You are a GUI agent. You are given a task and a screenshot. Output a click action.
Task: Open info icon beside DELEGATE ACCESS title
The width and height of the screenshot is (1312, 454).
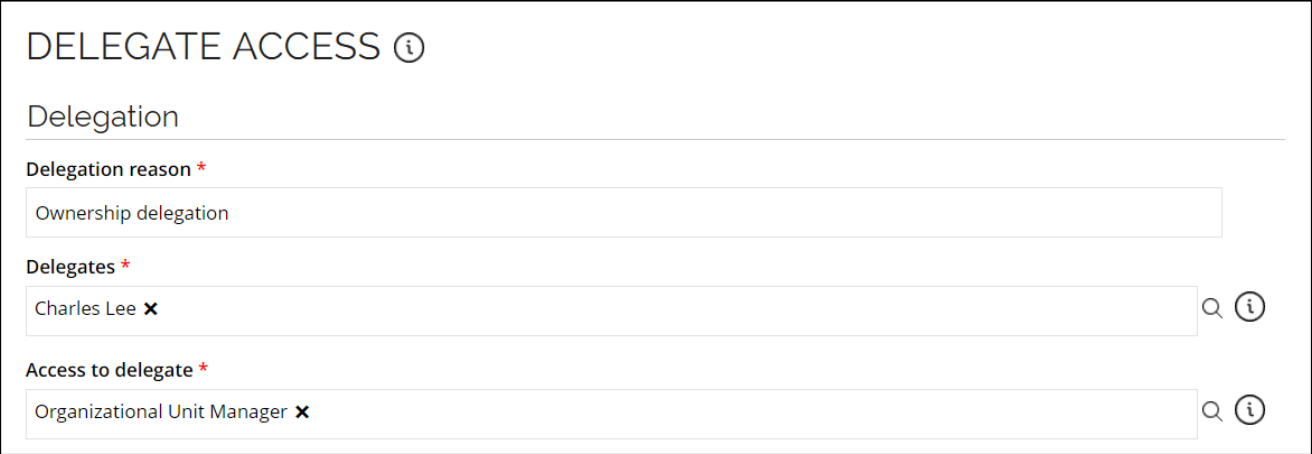tap(409, 47)
